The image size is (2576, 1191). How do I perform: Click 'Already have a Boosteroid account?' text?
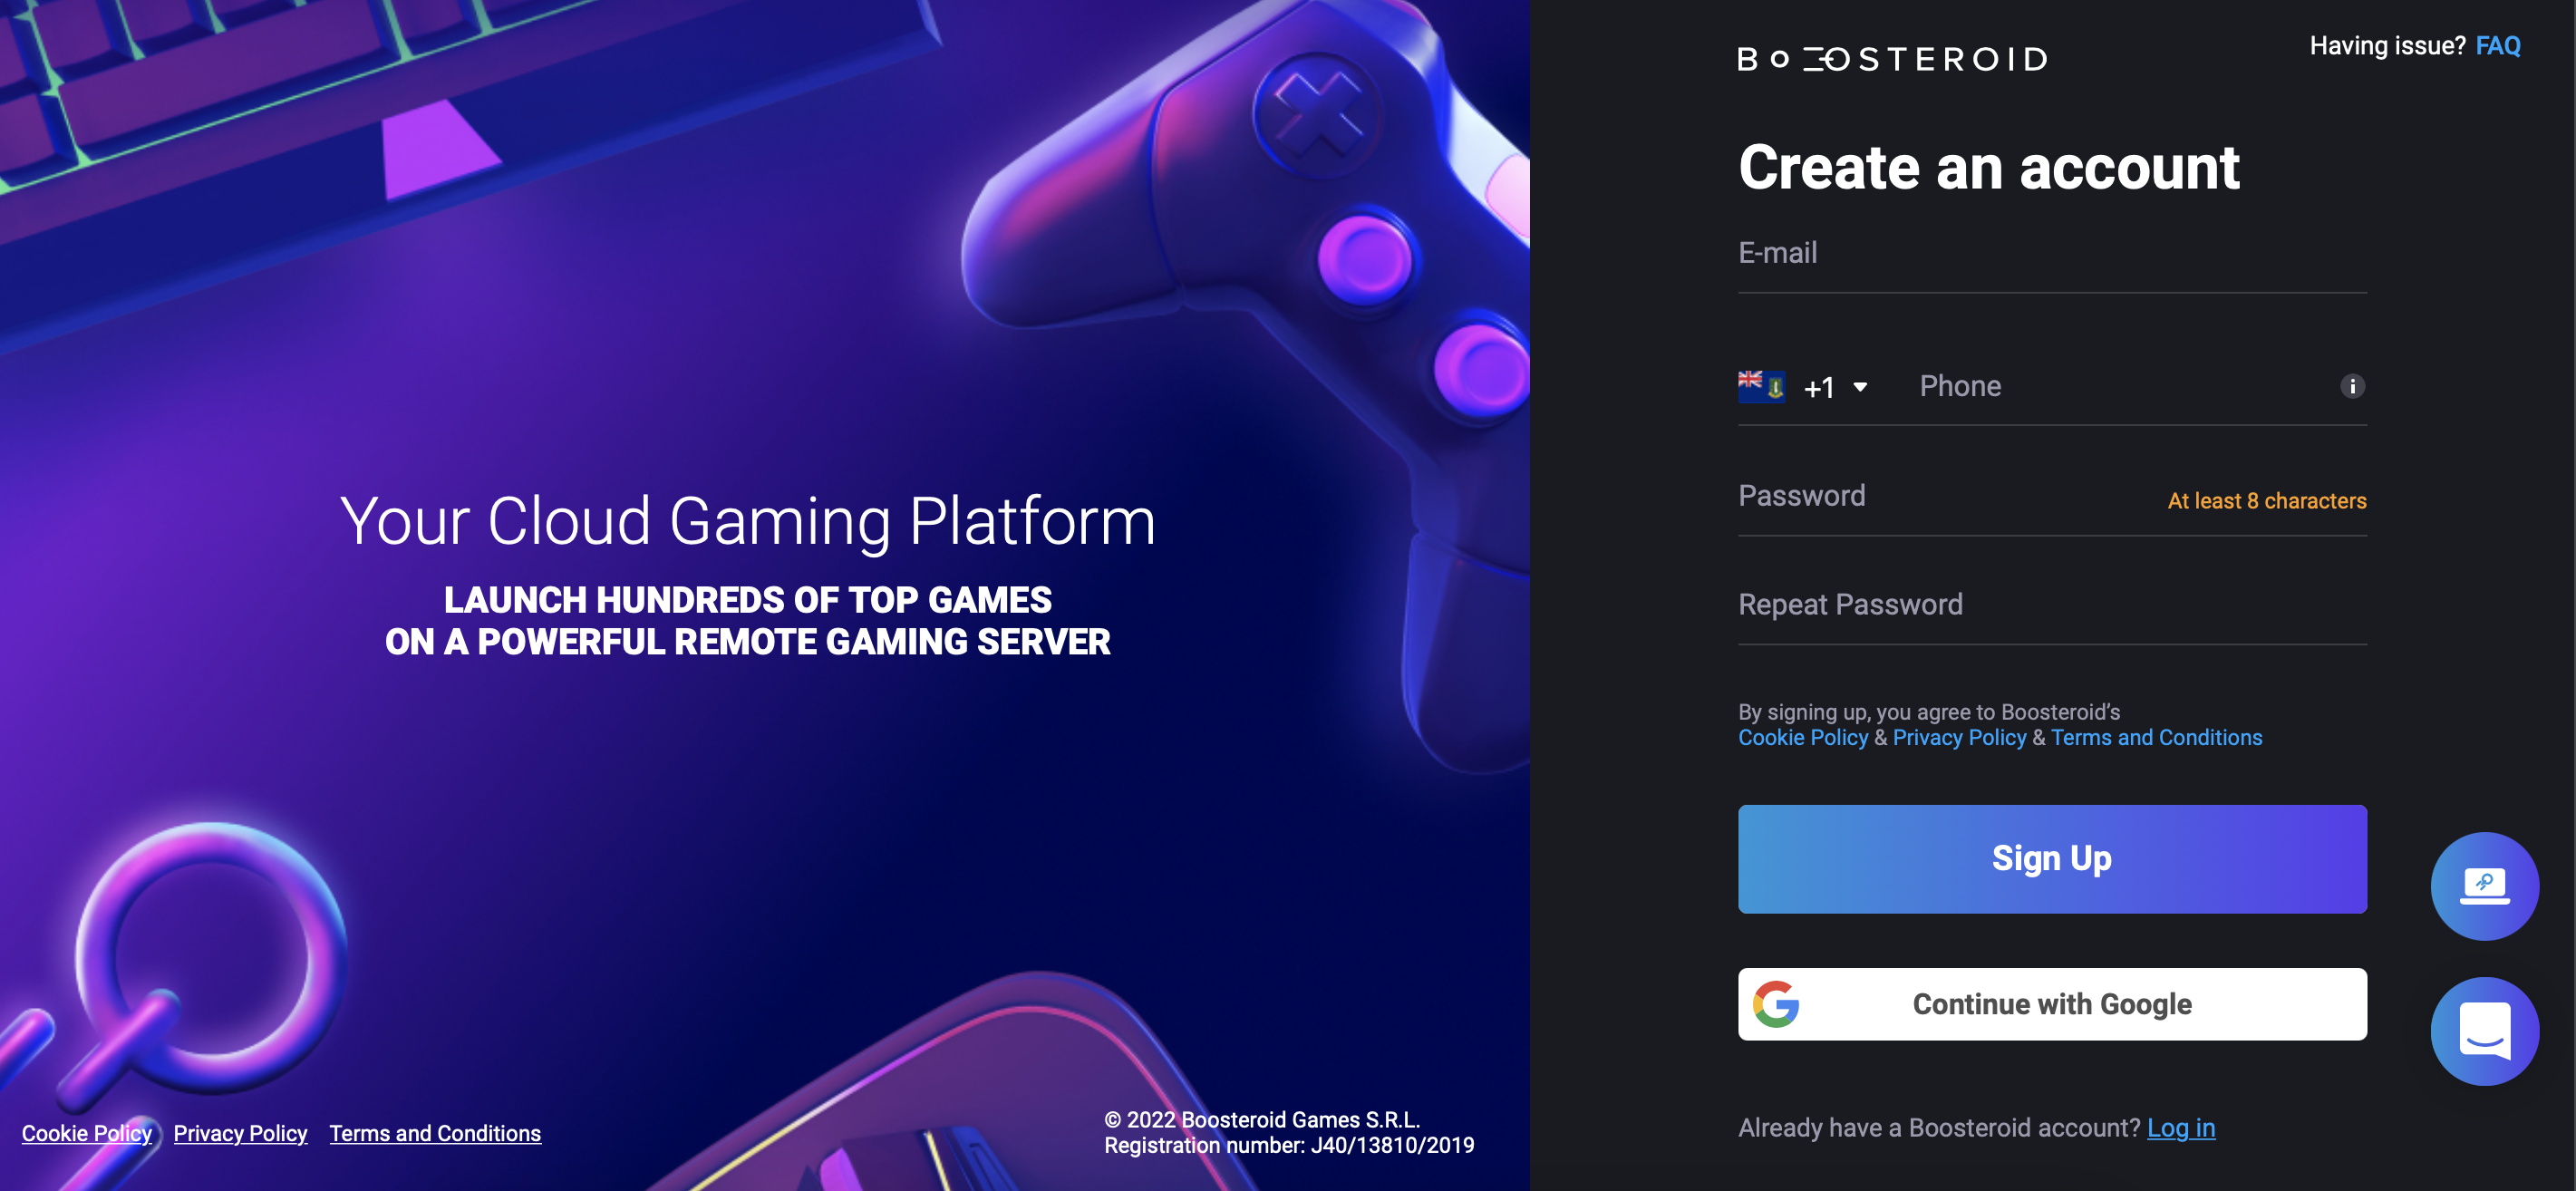[1938, 1128]
